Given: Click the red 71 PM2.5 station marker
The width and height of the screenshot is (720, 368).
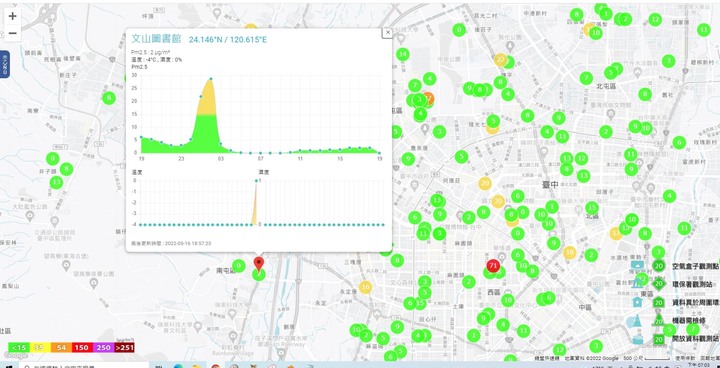Looking at the screenshot, I should coord(493,266).
